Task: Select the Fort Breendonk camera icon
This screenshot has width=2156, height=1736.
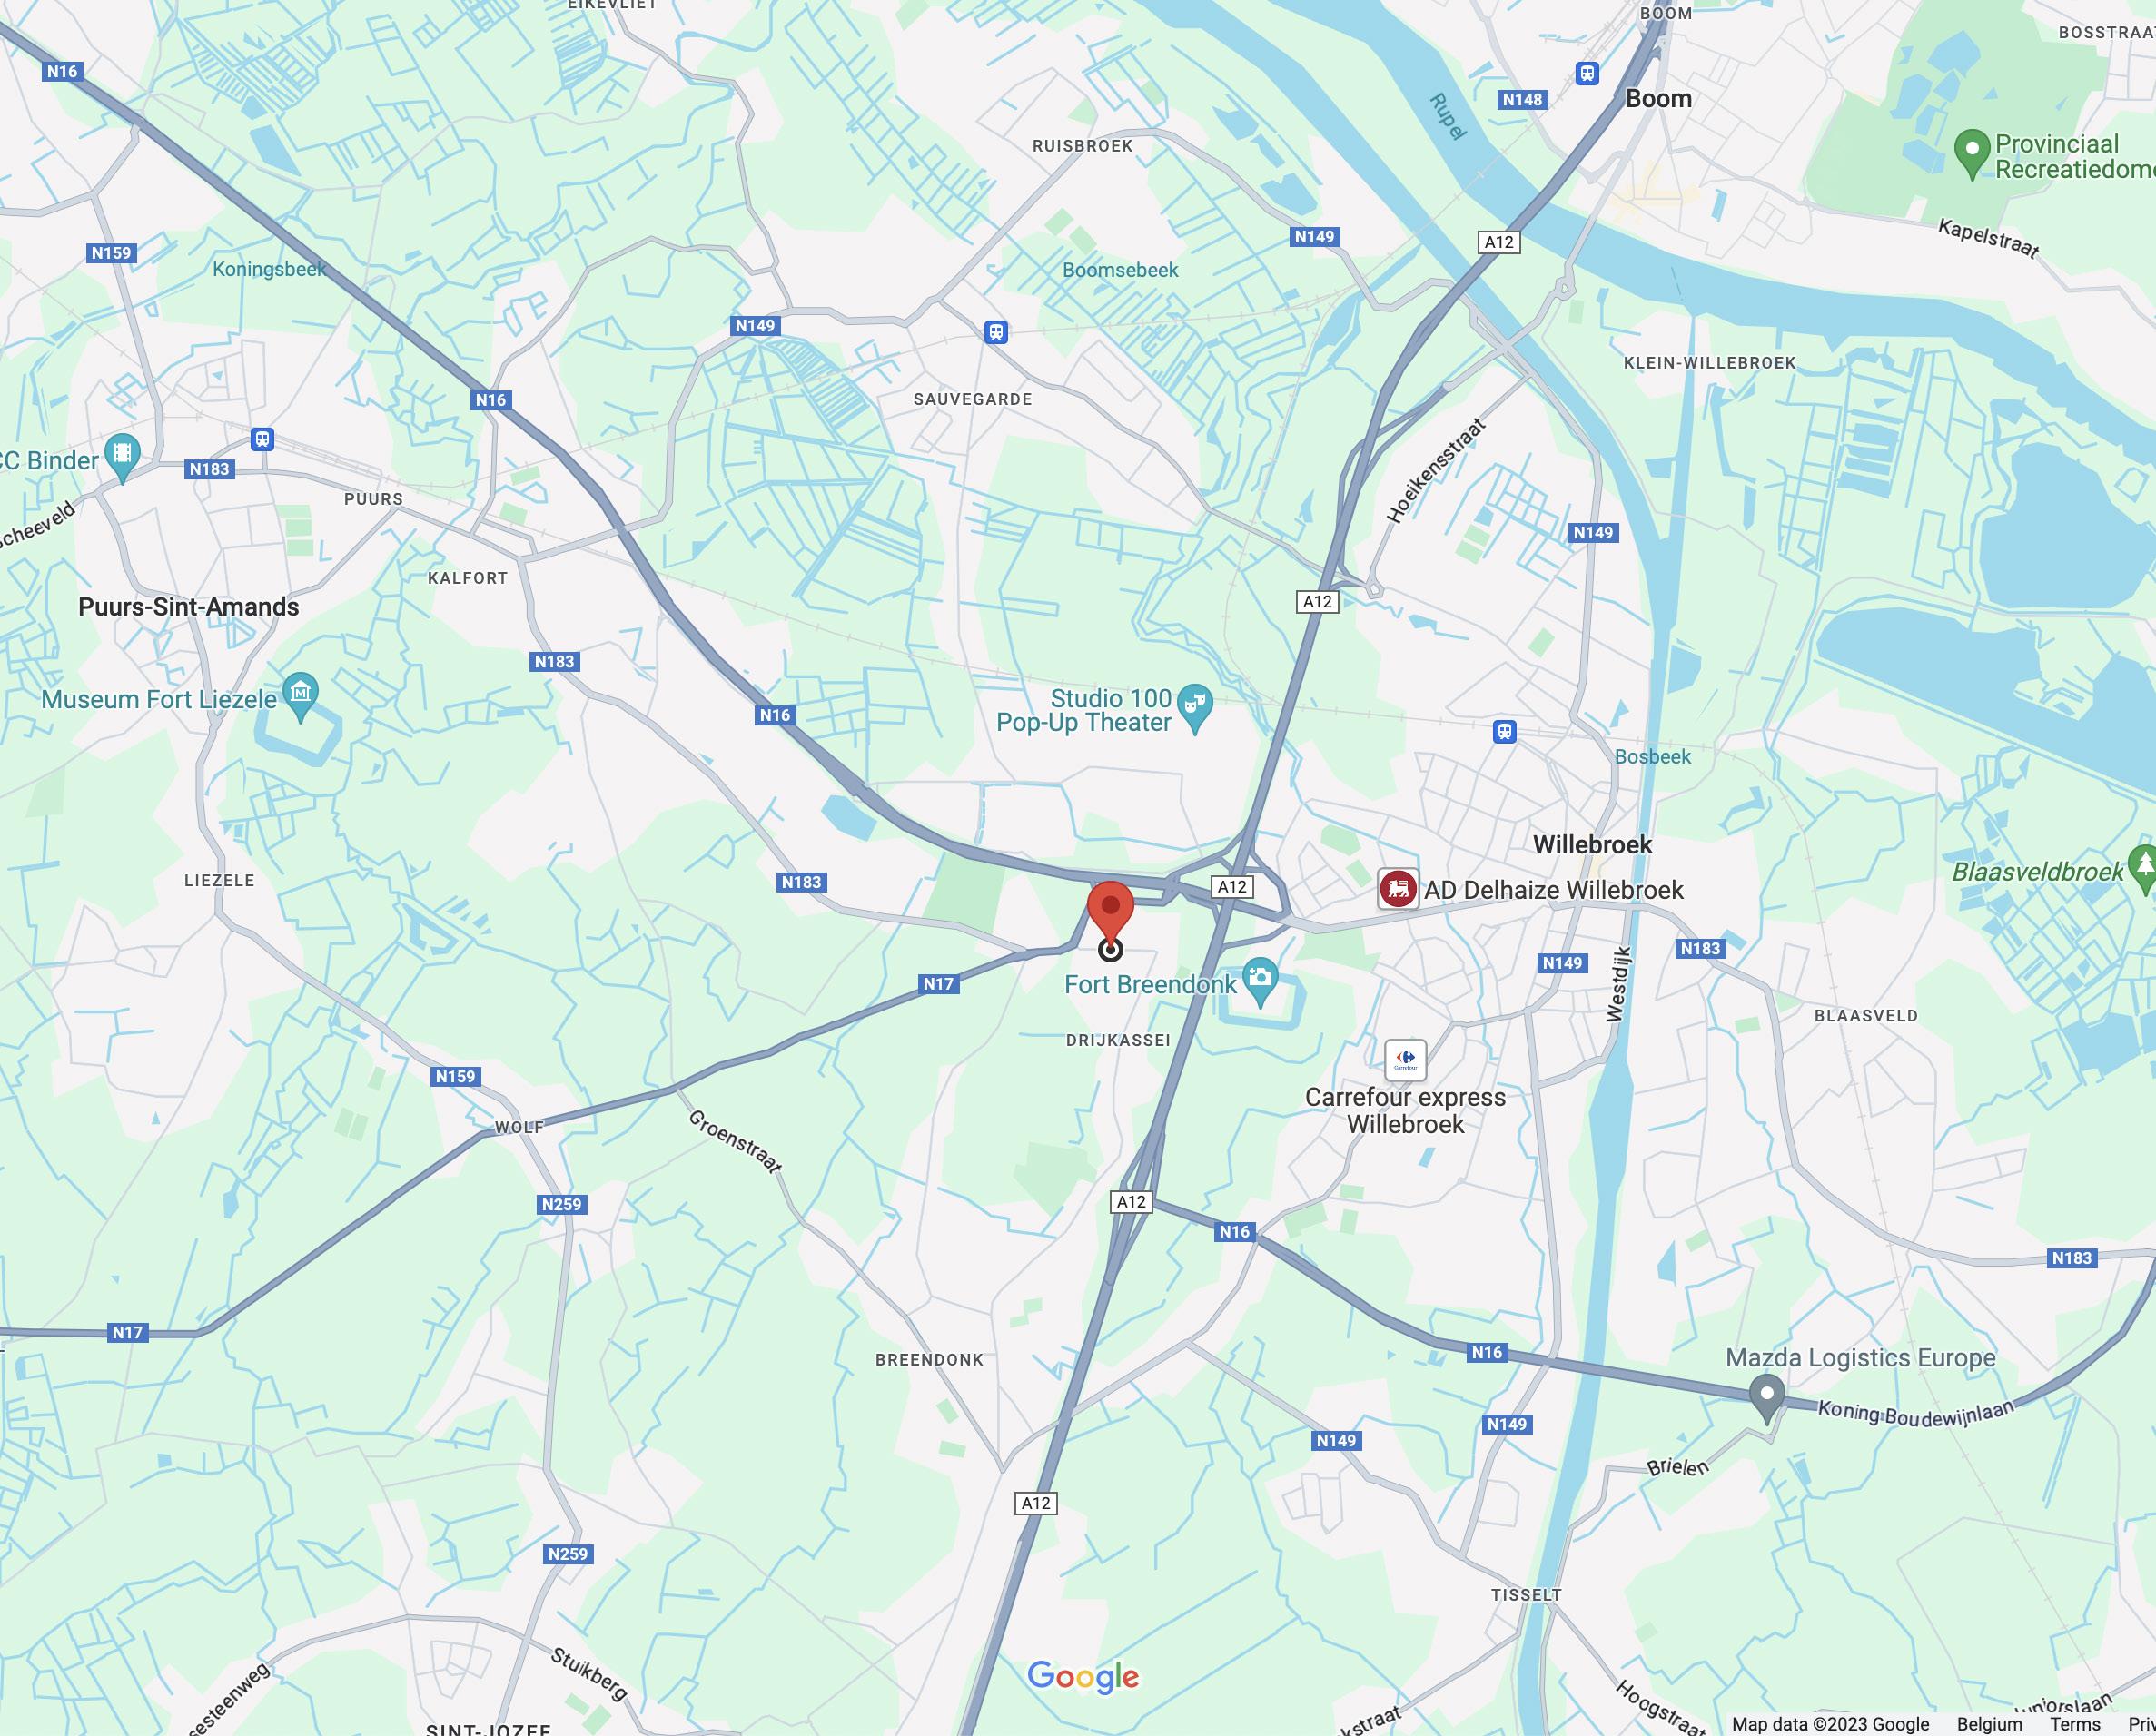Action: click(x=1260, y=979)
